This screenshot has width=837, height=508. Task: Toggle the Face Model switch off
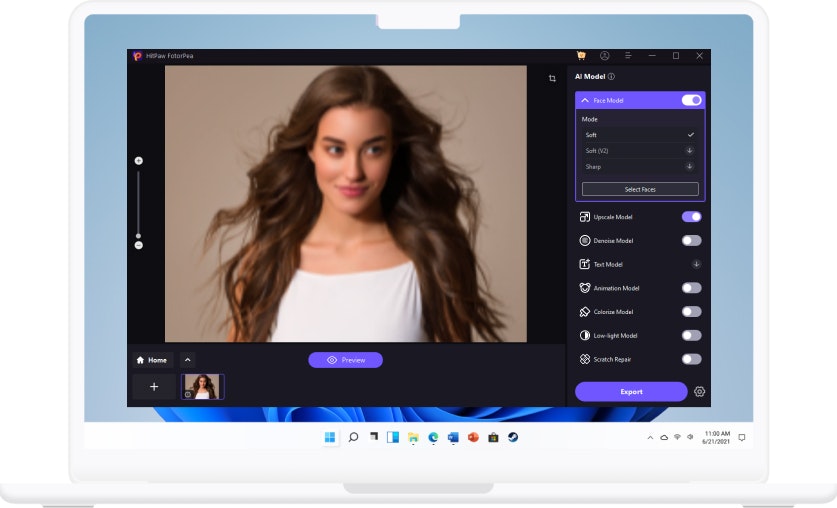[691, 100]
